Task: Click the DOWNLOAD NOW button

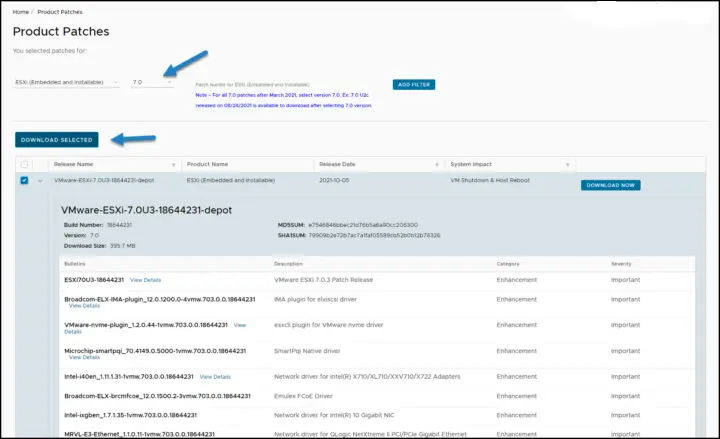Action: tap(610, 185)
